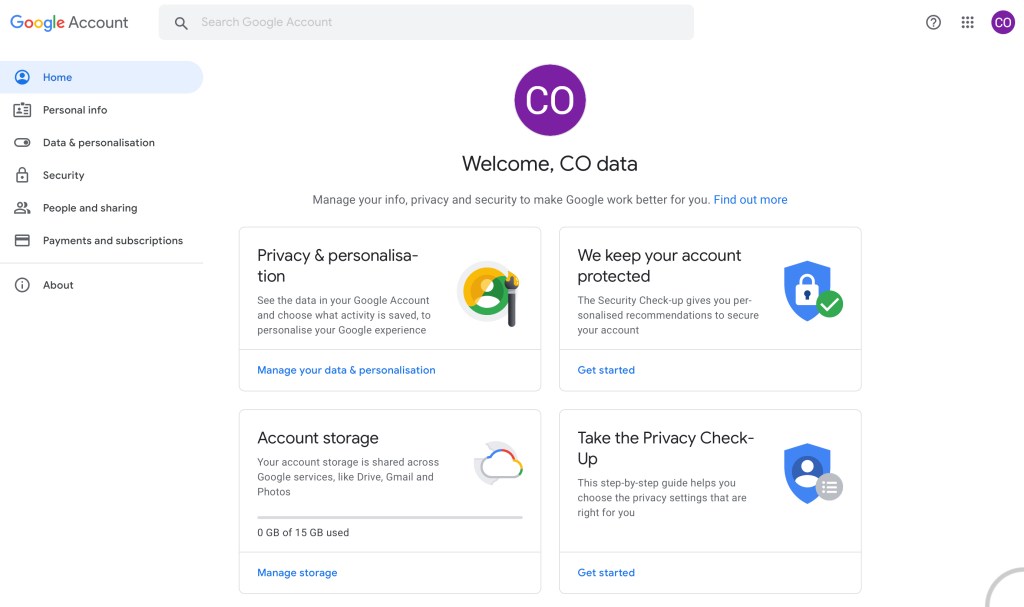This screenshot has height=607, width=1024.
Task: Open Manage your data & personalisation link
Action: coord(346,370)
